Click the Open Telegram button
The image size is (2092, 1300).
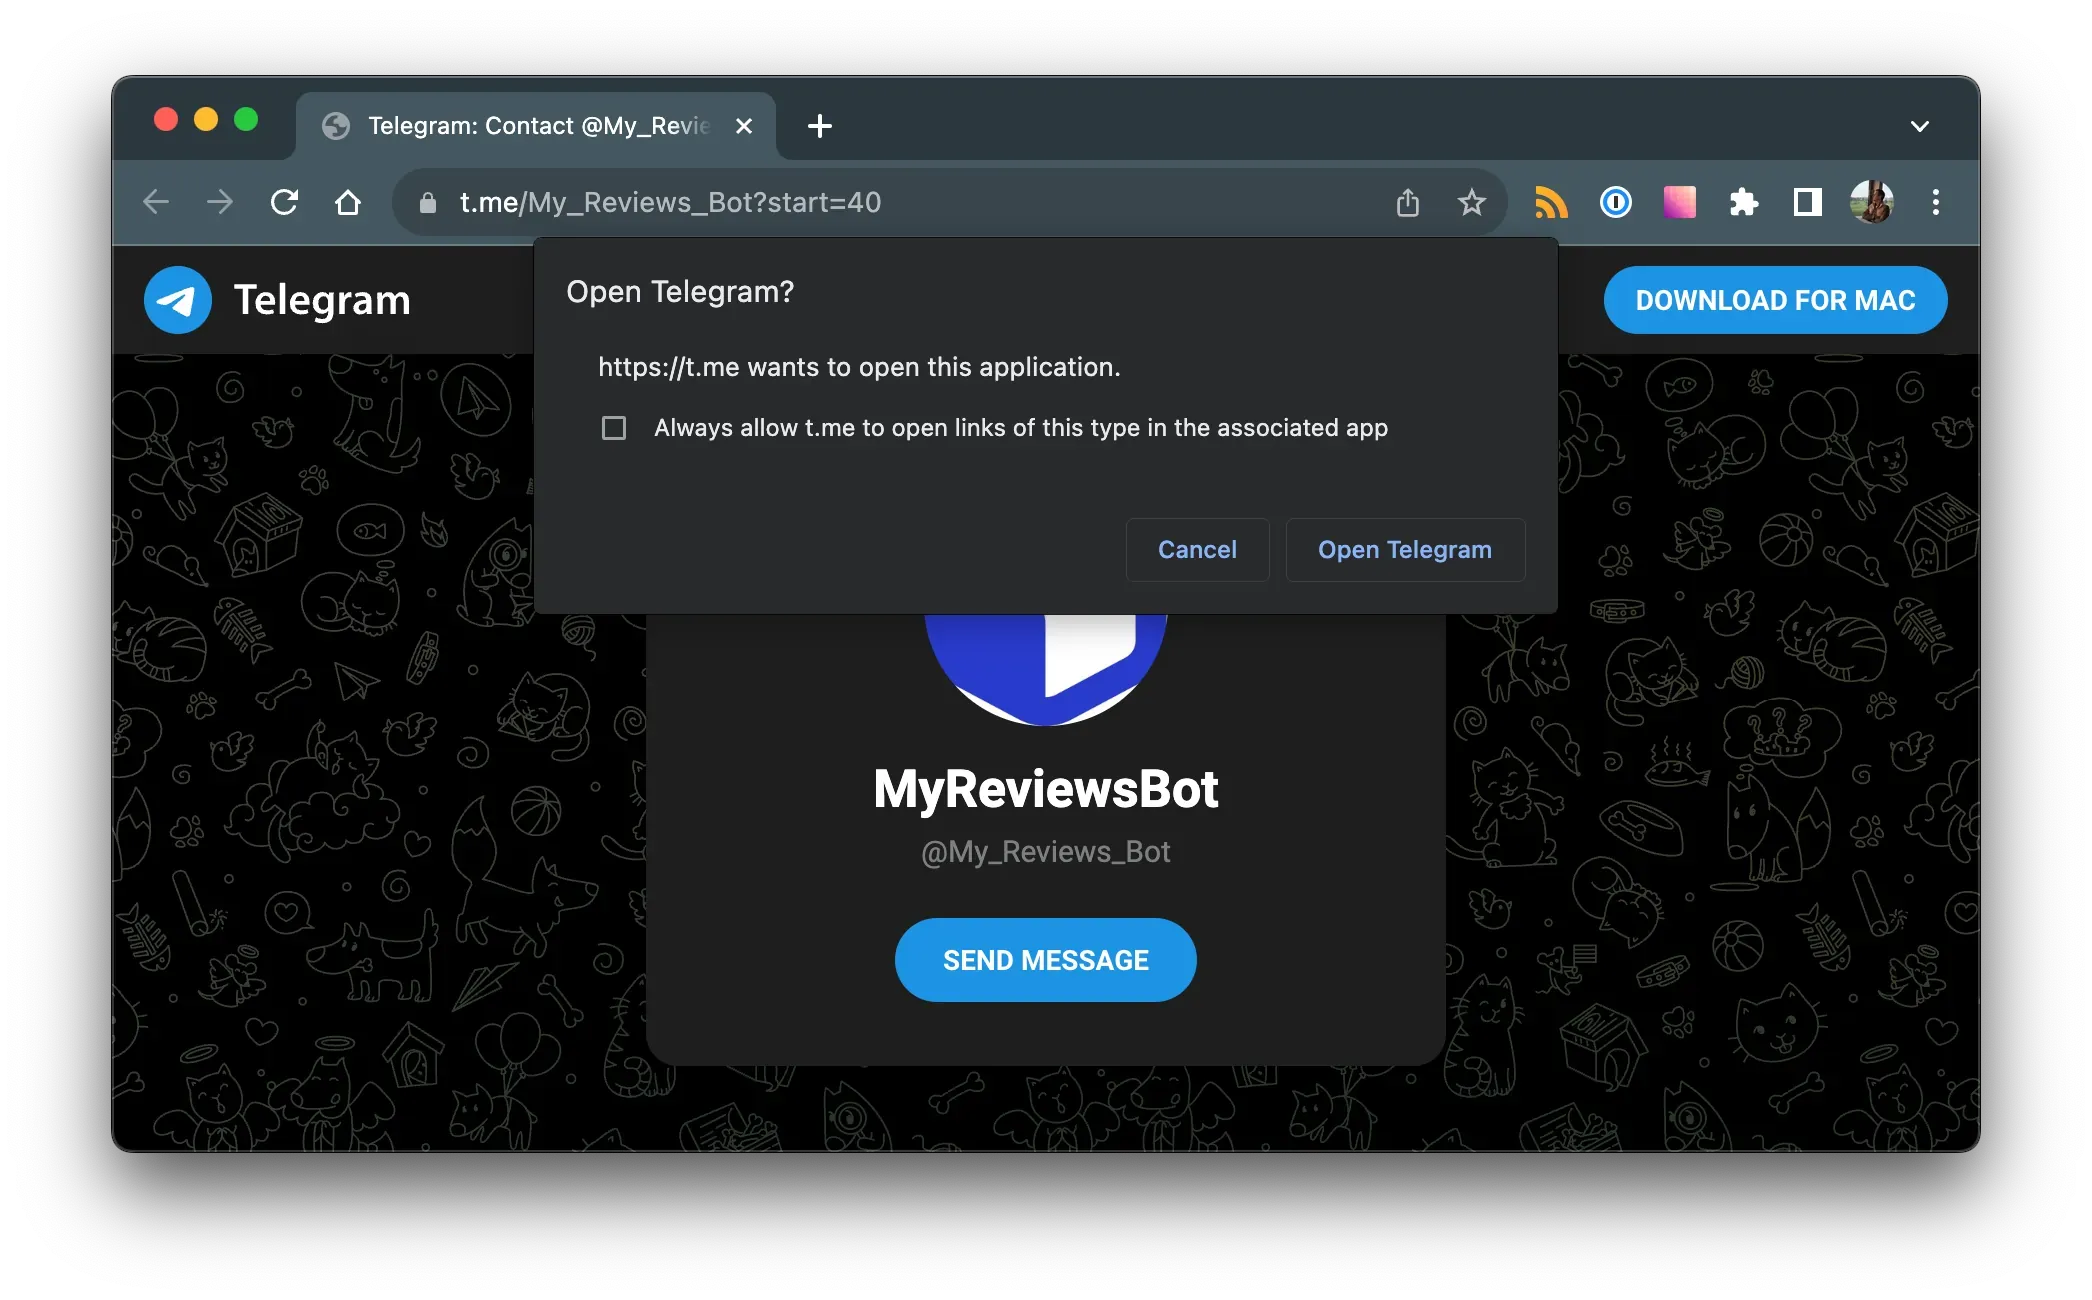1405,550
